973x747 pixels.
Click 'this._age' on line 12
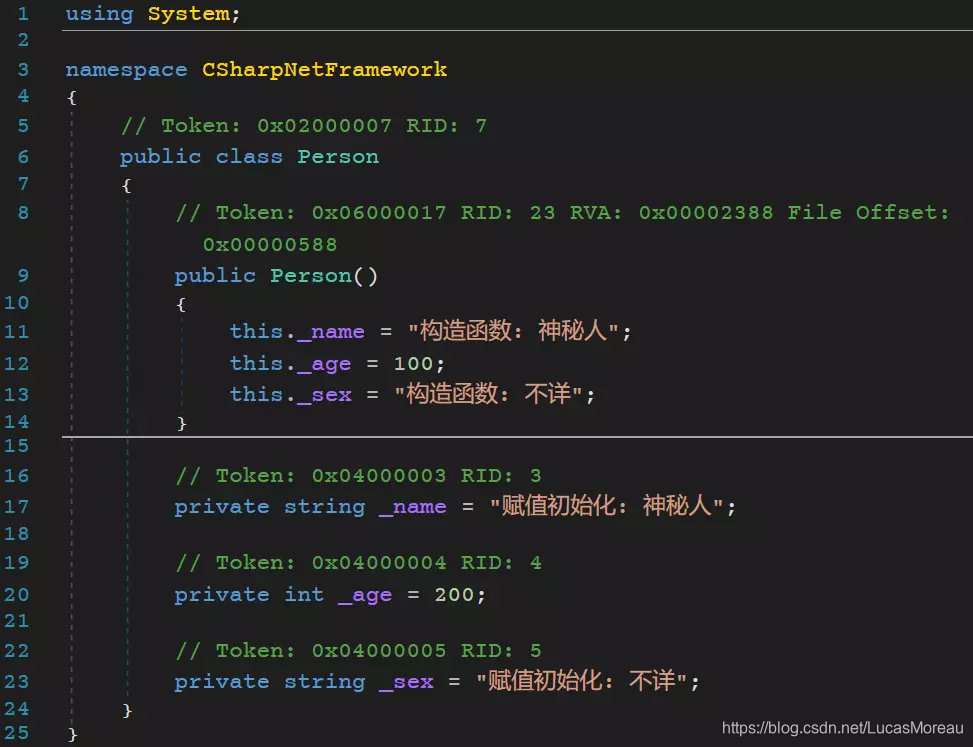[x=290, y=364]
